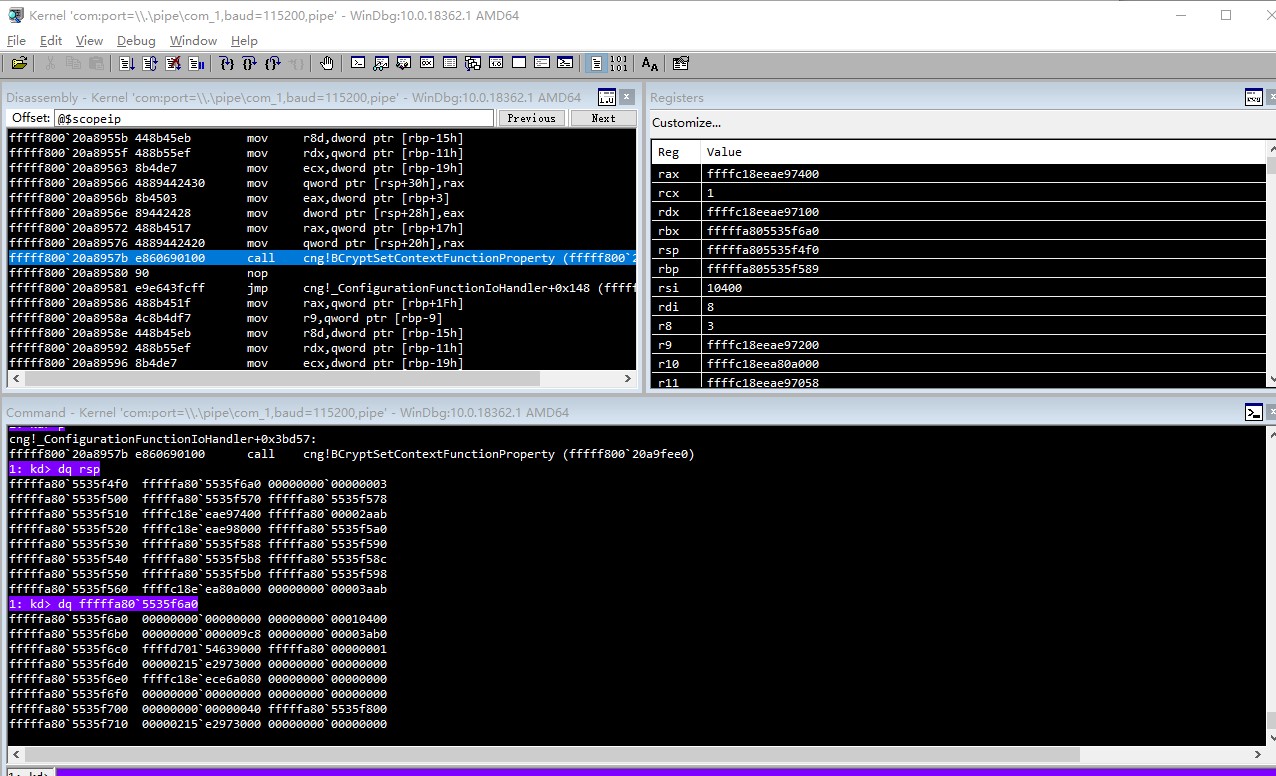1276x776 pixels.
Task: Select the highlighted call BCryptSetContextFunctionProperty line
Action: click(x=322, y=258)
